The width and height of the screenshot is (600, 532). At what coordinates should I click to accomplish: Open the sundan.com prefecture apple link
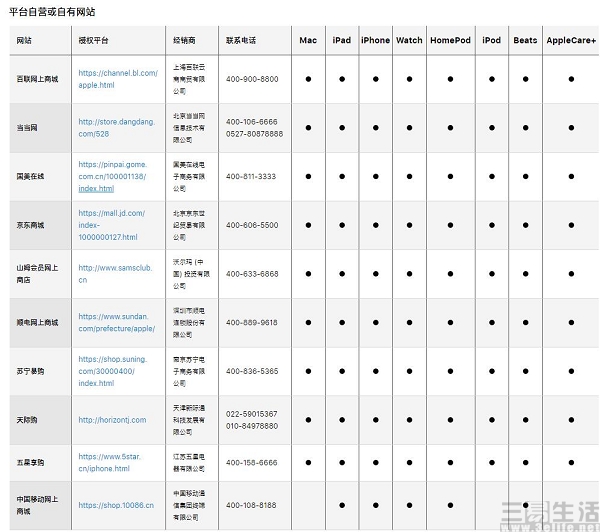tap(117, 322)
